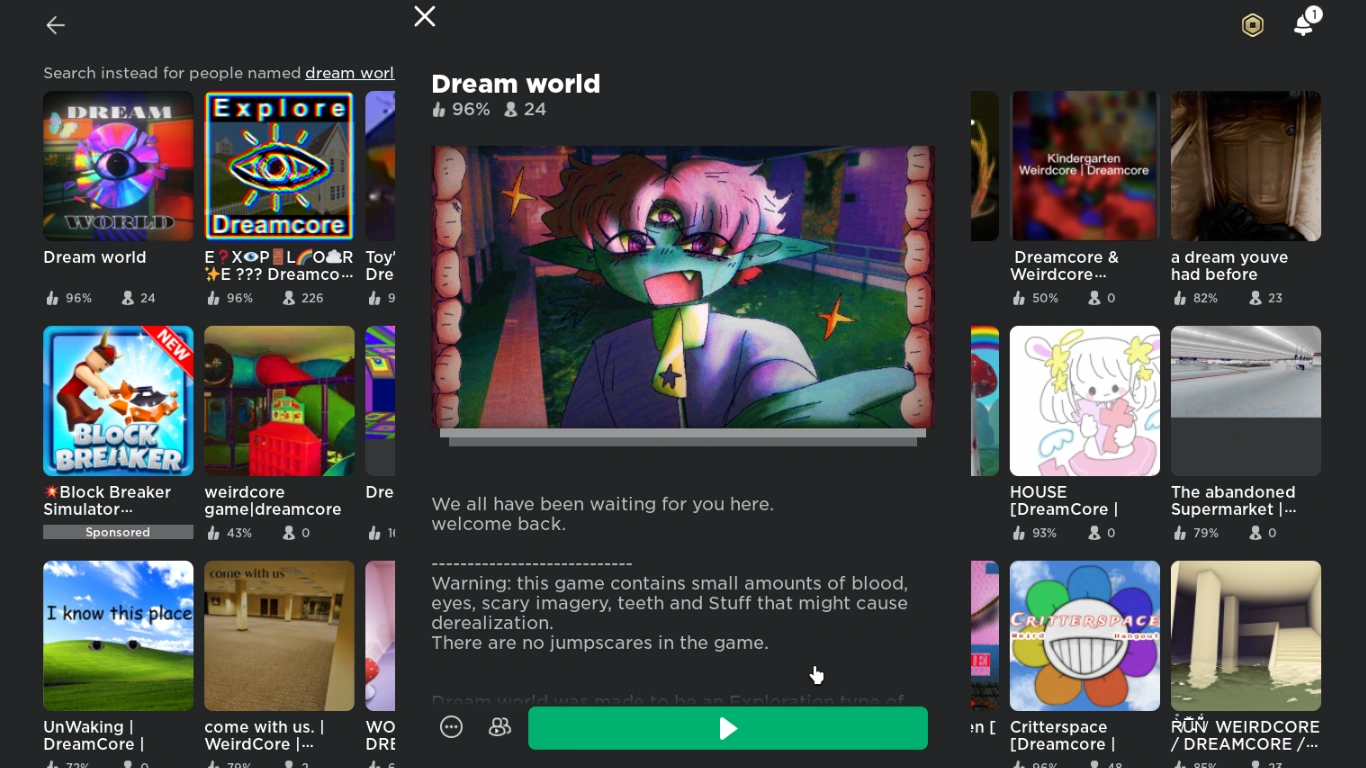Open the come with us. WeirdCore game
The image size is (1366, 768).
pos(279,635)
